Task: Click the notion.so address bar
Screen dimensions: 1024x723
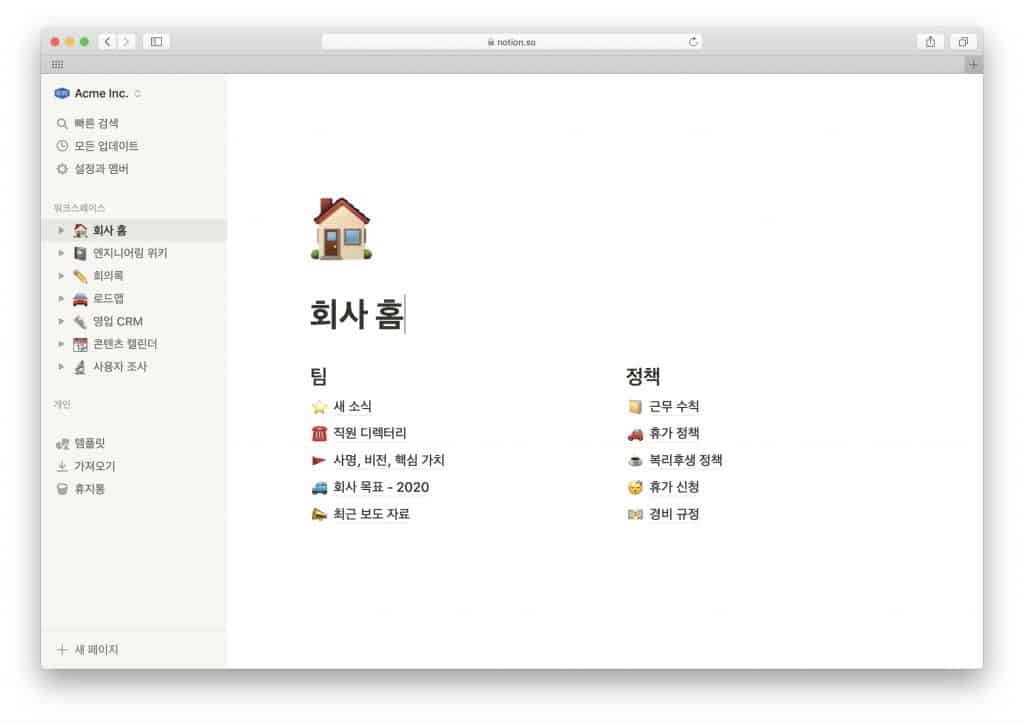Action: pos(511,41)
